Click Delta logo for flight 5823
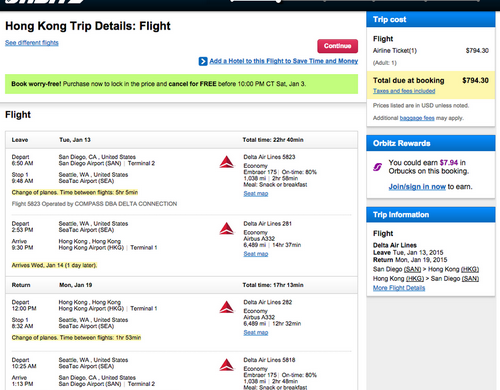Viewport: 500px width, 390px height. pos(227,162)
